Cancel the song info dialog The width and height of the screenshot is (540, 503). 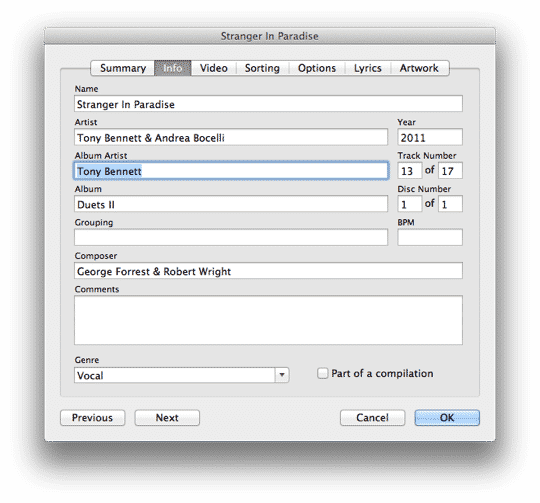(x=372, y=418)
